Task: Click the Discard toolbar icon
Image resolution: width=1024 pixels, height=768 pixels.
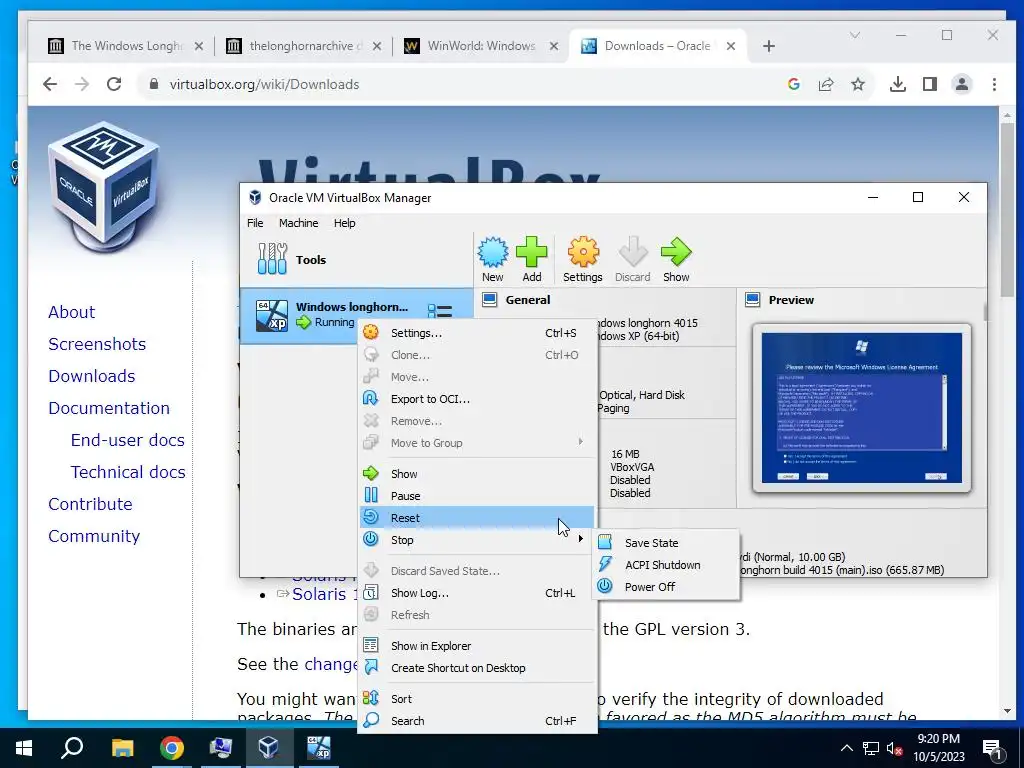Action: pos(632,259)
